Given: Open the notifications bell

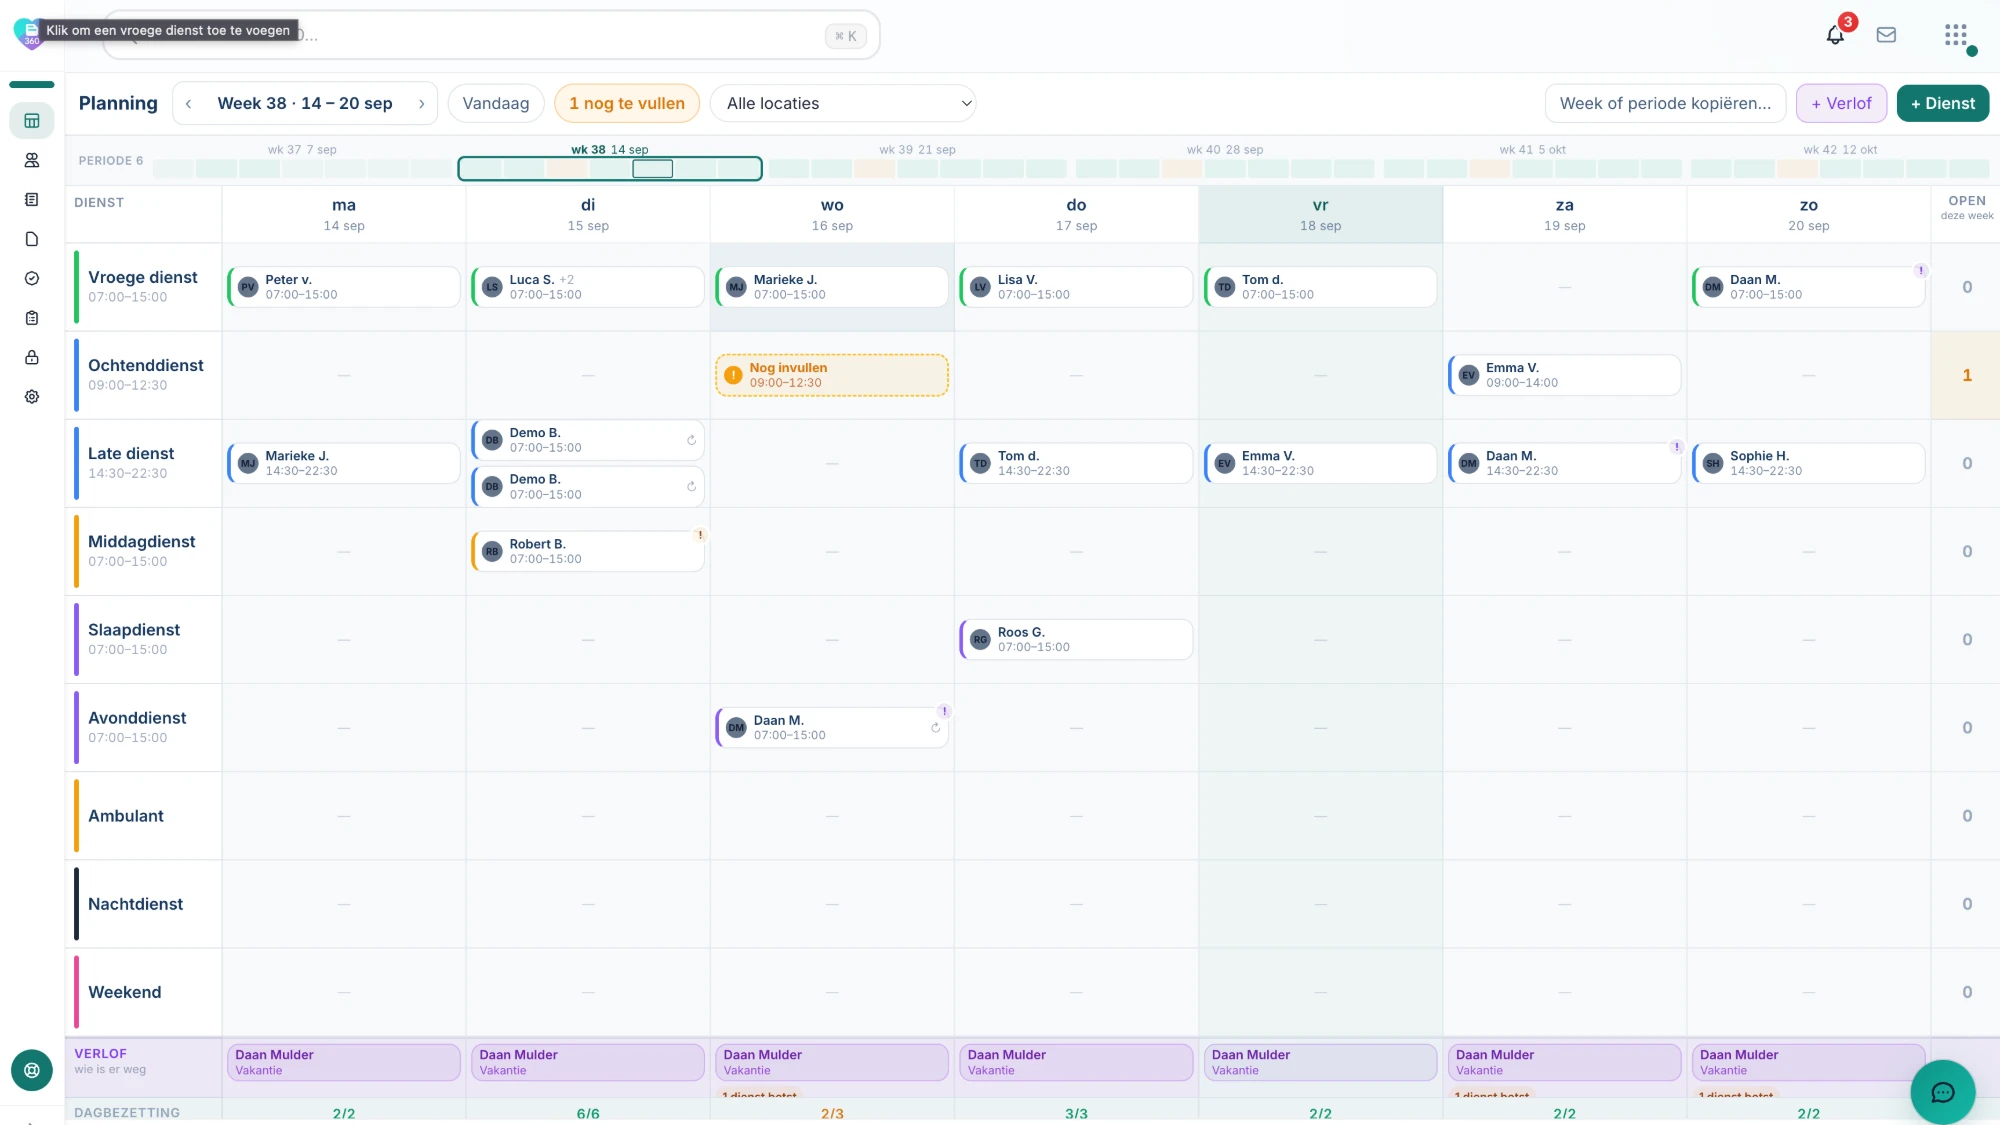Looking at the screenshot, I should (x=1835, y=35).
